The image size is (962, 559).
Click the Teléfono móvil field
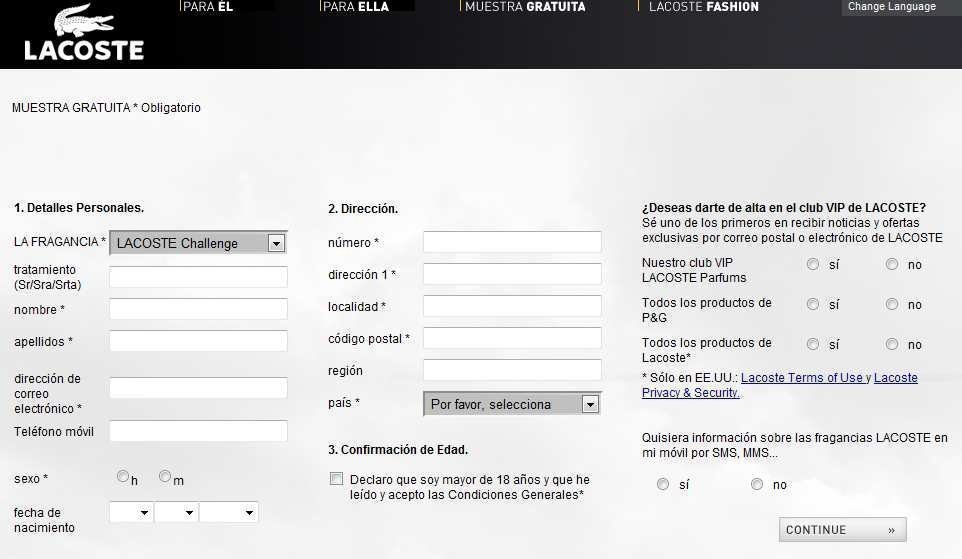point(198,431)
